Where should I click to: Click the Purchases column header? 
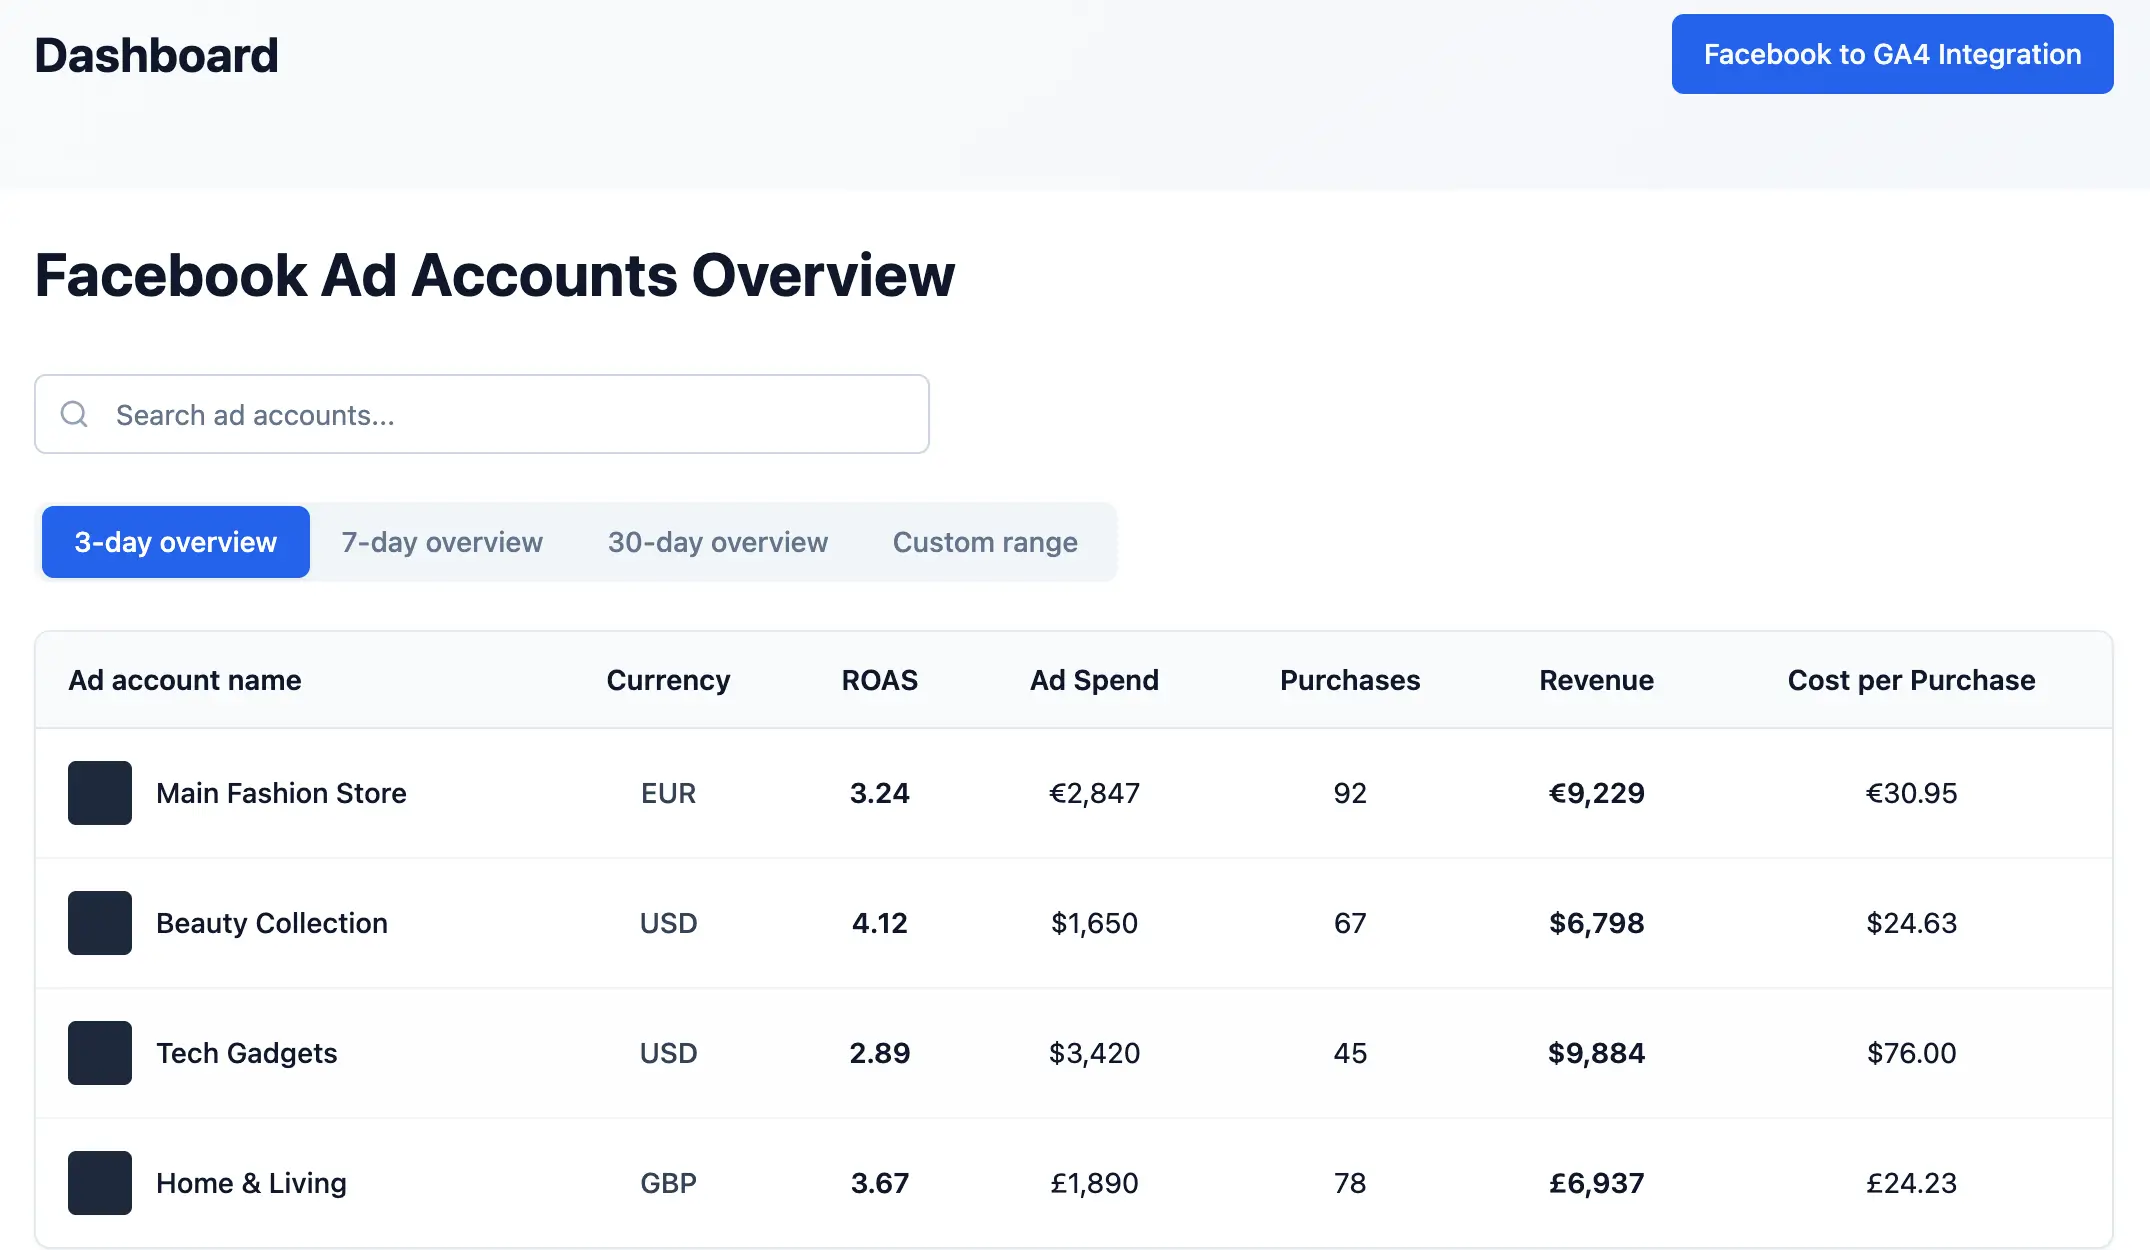pyautogui.click(x=1350, y=680)
